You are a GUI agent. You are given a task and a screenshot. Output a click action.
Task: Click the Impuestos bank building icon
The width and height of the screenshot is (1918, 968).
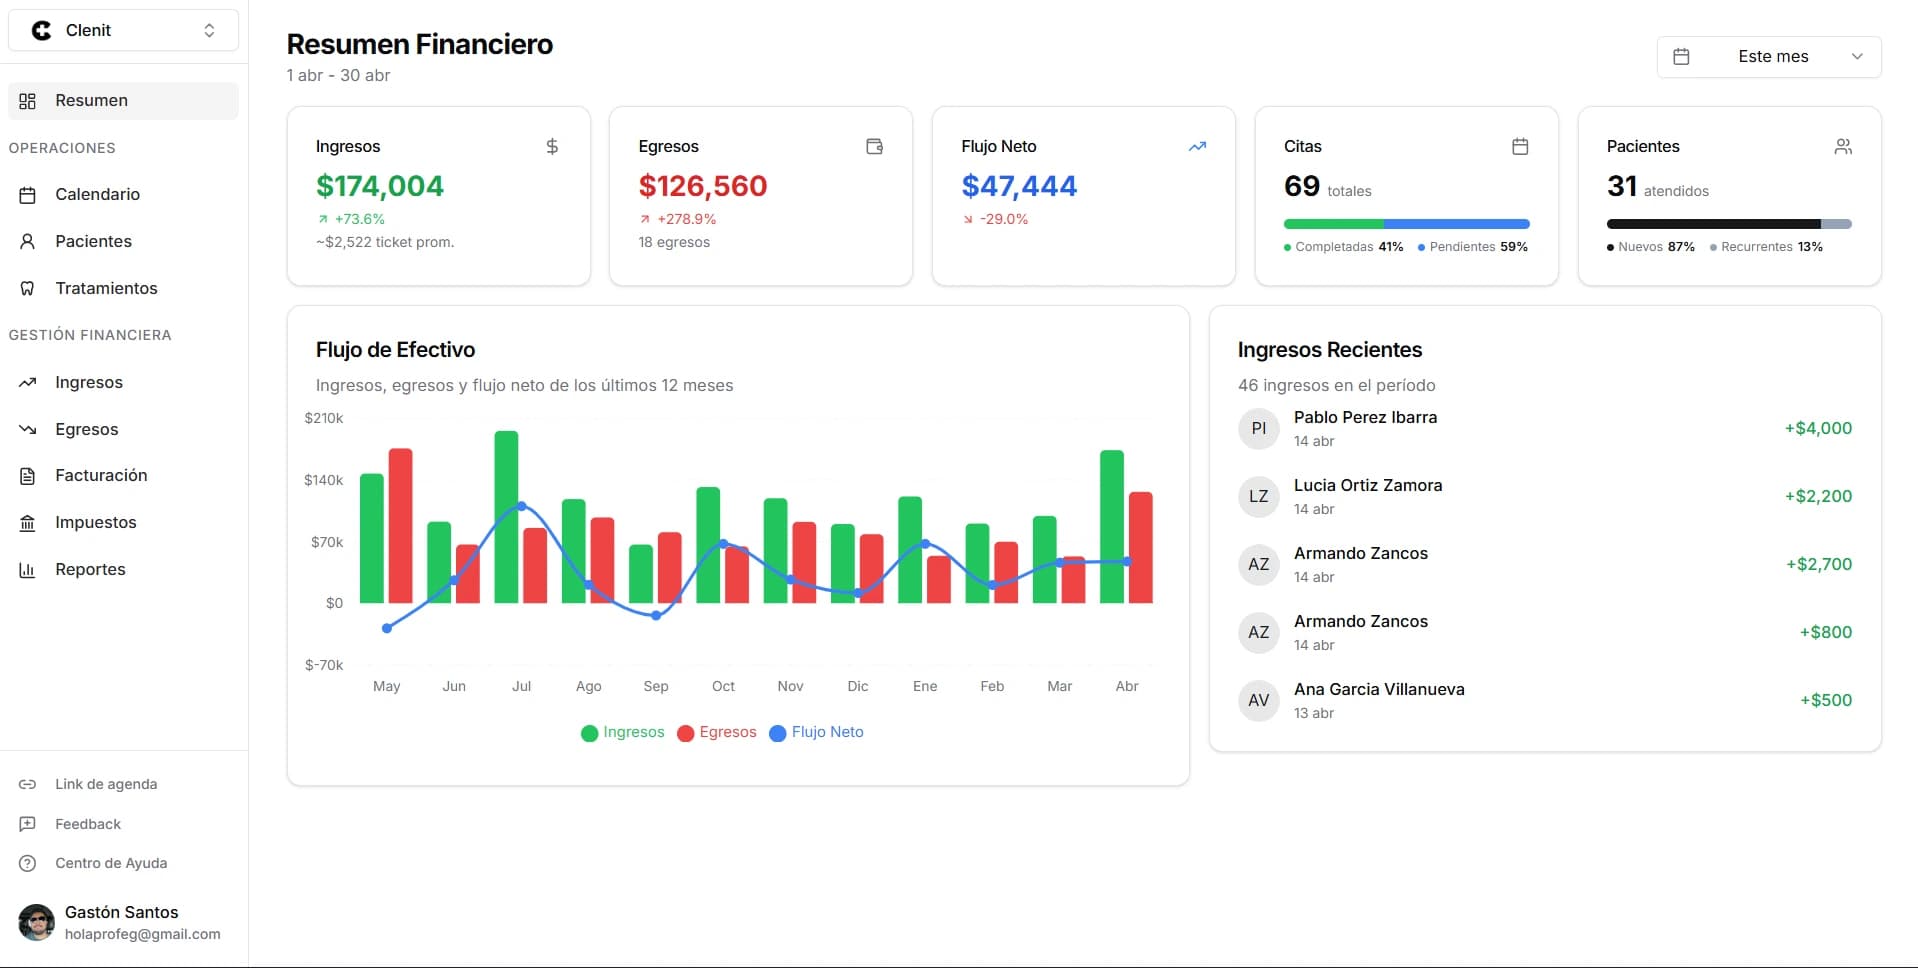28,523
